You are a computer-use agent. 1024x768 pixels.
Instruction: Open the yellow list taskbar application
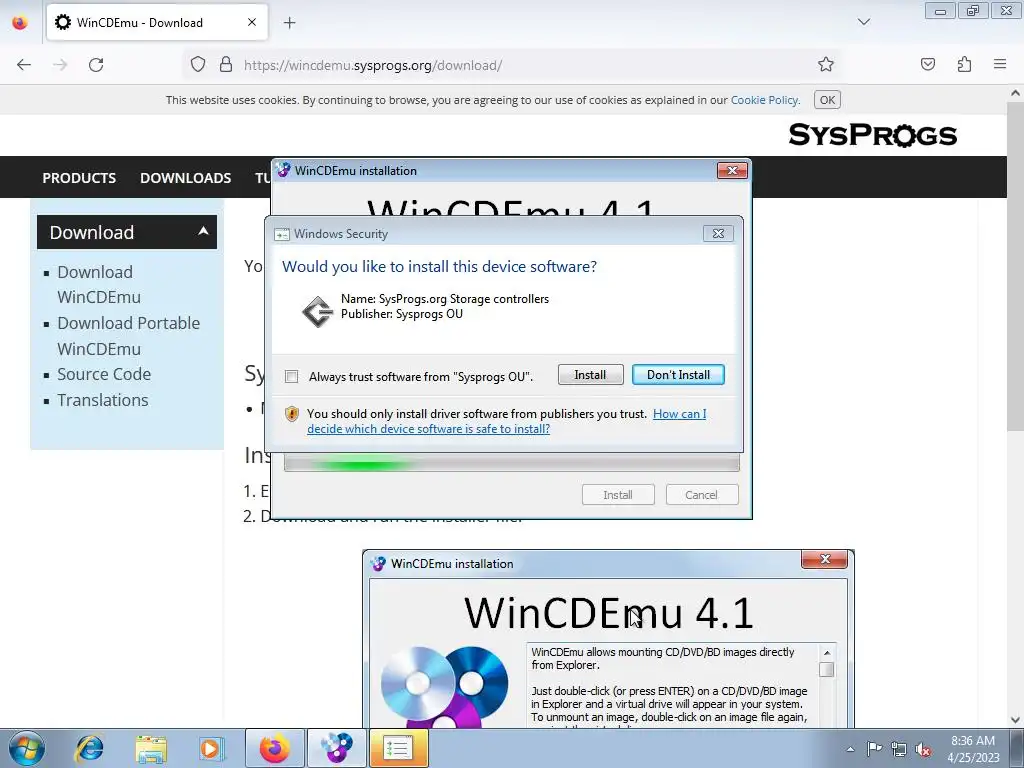[398, 748]
